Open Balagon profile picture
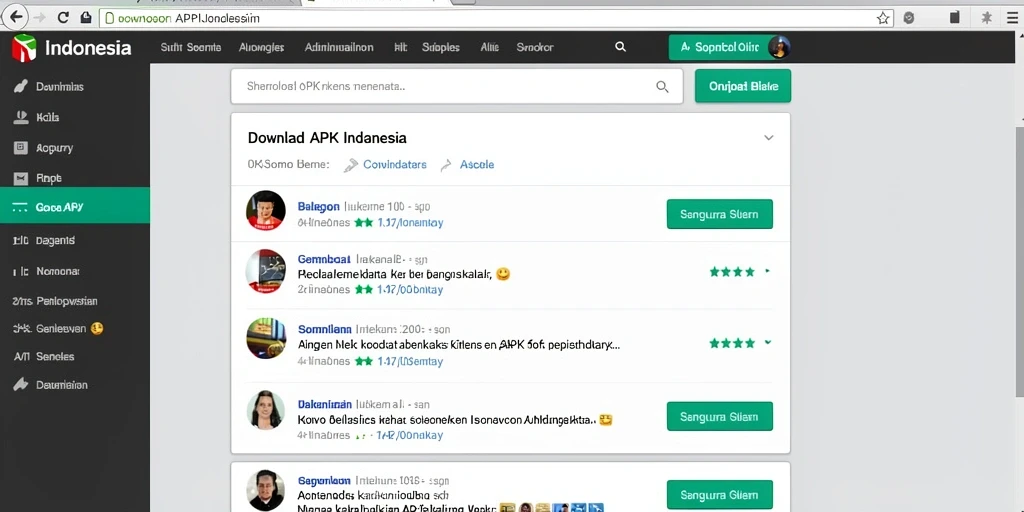The width and height of the screenshot is (1024, 512). click(265, 210)
